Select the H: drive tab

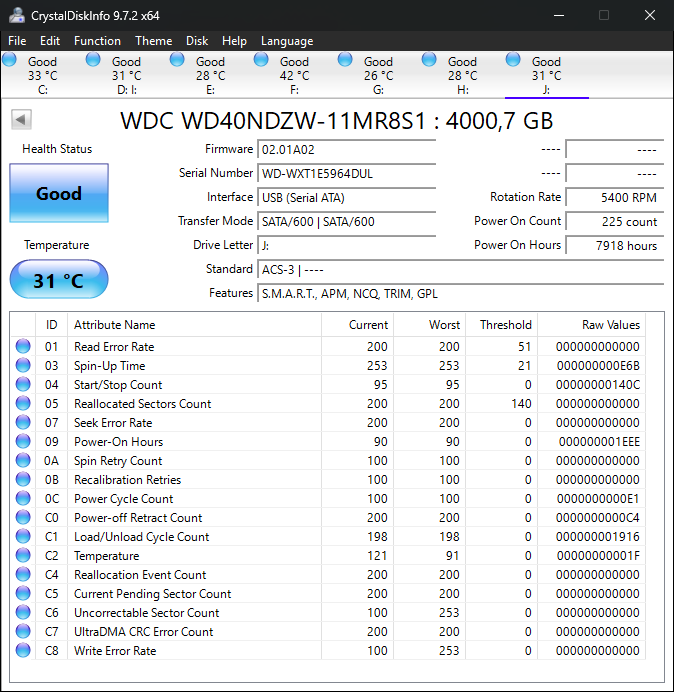pos(462,76)
